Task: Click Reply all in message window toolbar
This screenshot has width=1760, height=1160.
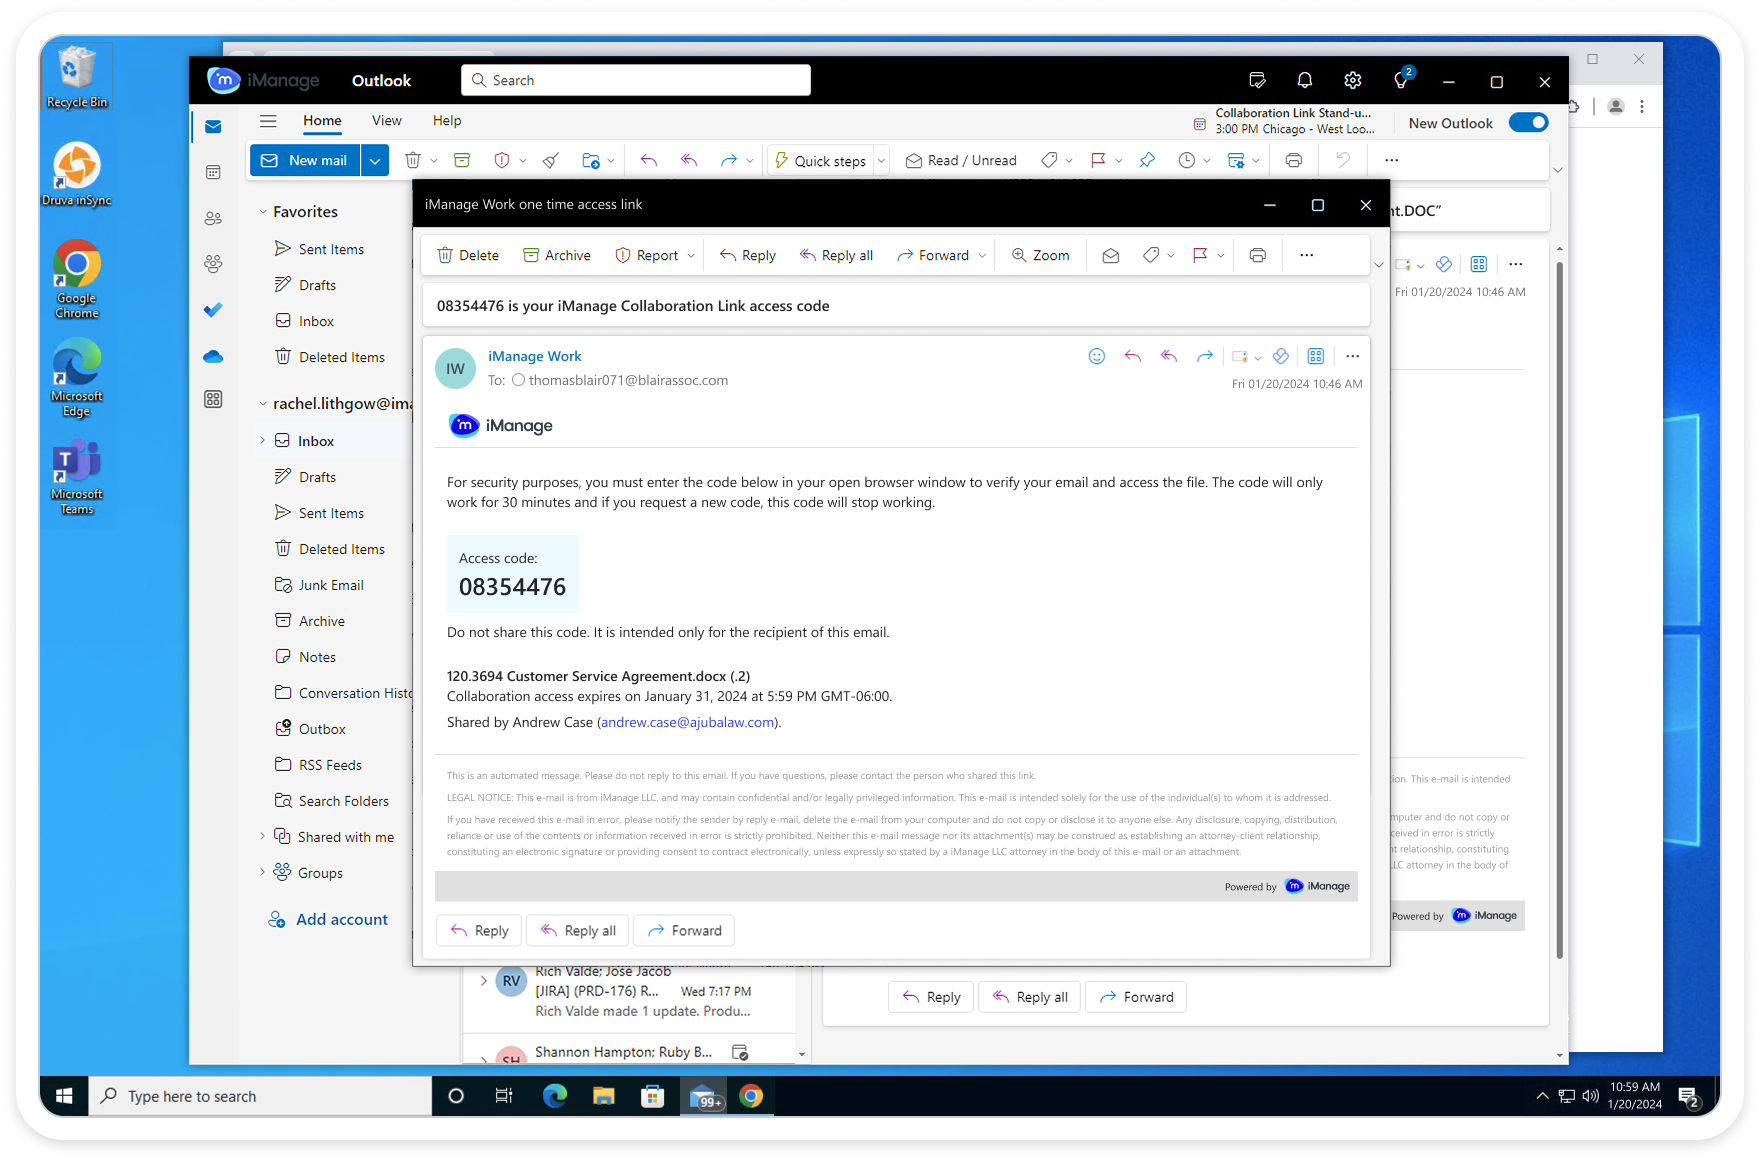Action: (836, 256)
